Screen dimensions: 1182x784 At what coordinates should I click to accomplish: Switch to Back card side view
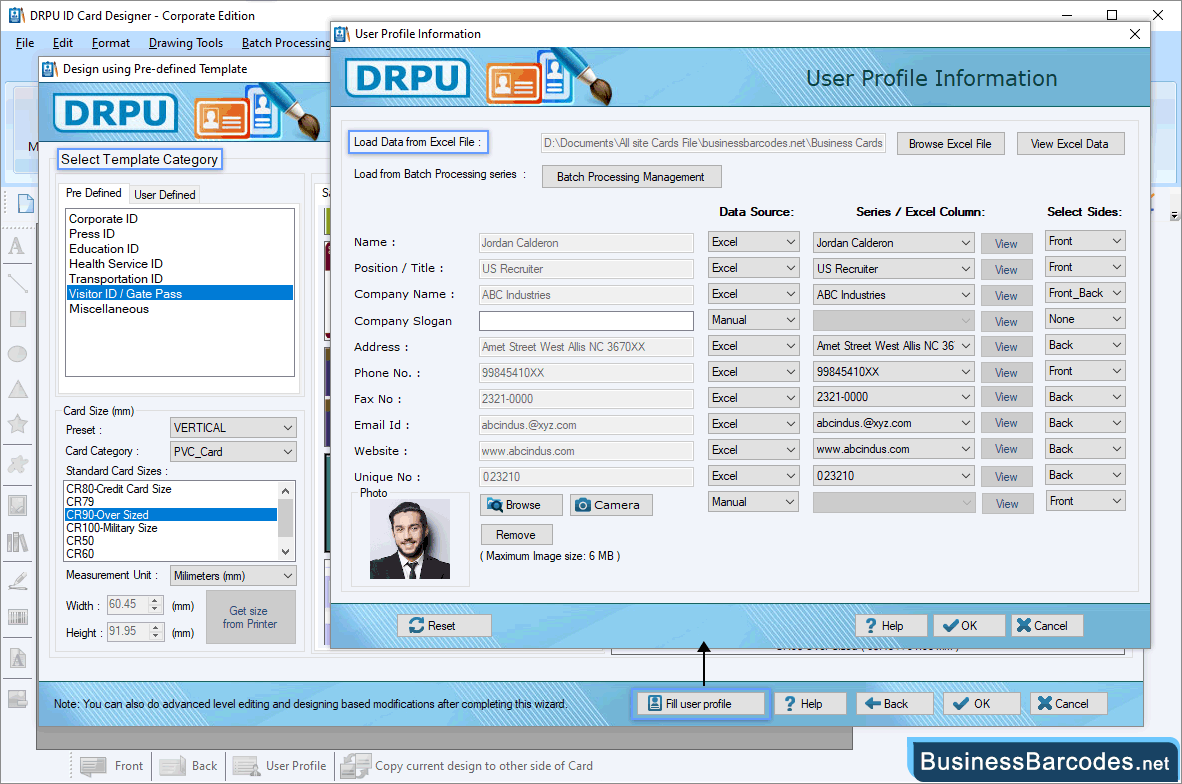(x=188, y=766)
